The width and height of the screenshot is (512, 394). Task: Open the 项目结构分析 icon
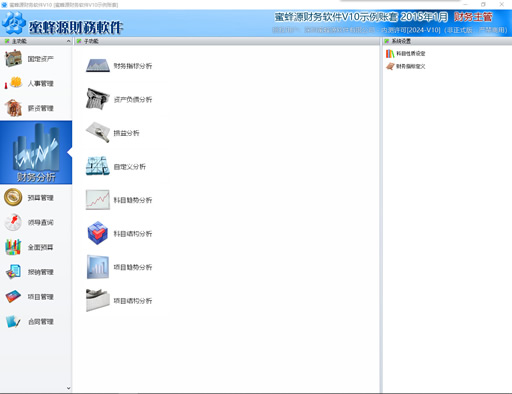98,300
